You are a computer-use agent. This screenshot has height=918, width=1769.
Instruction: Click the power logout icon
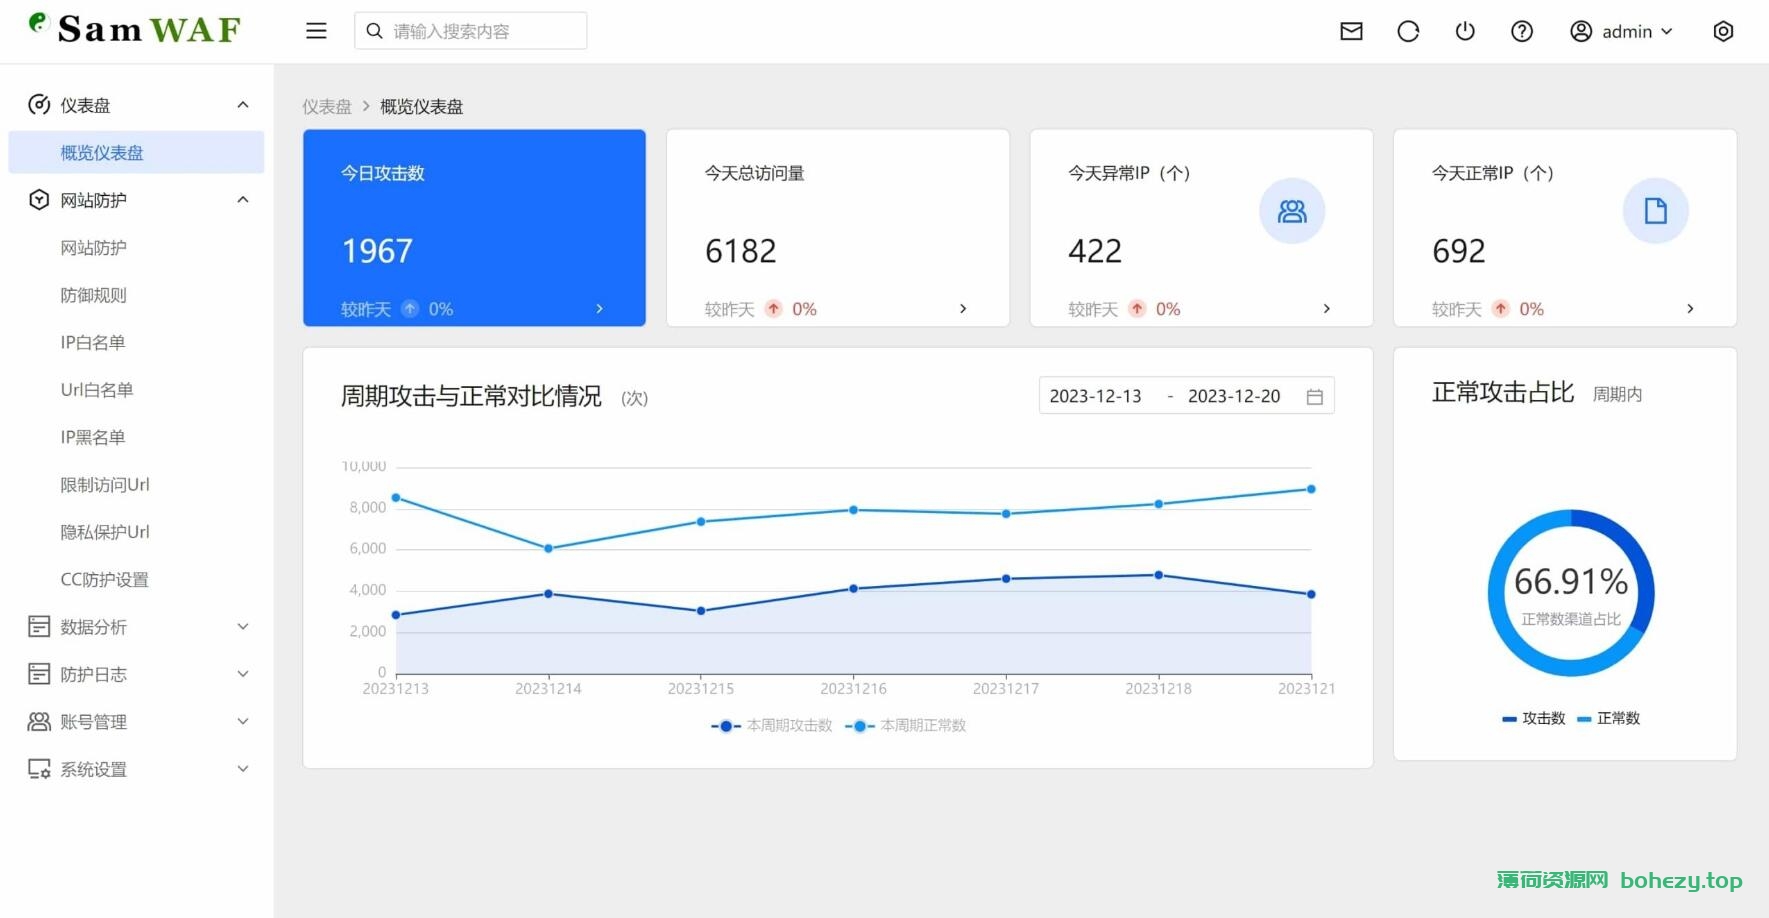click(x=1465, y=31)
